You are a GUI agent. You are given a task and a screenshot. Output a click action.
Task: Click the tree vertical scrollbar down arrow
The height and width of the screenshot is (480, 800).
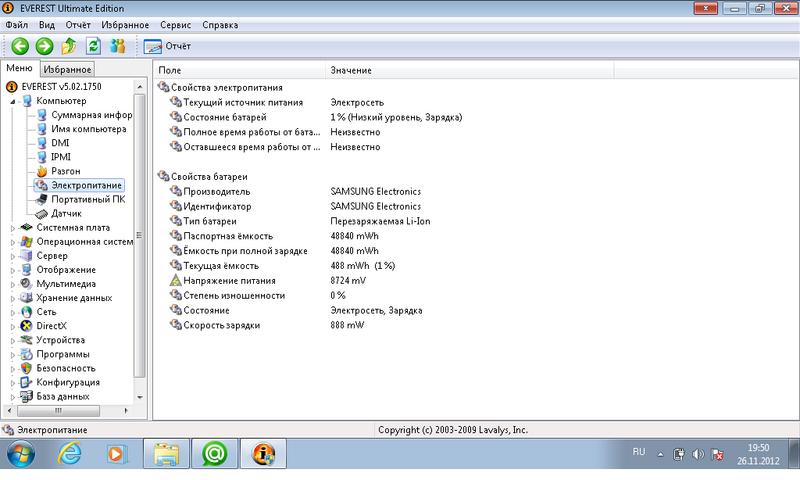(140, 397)
